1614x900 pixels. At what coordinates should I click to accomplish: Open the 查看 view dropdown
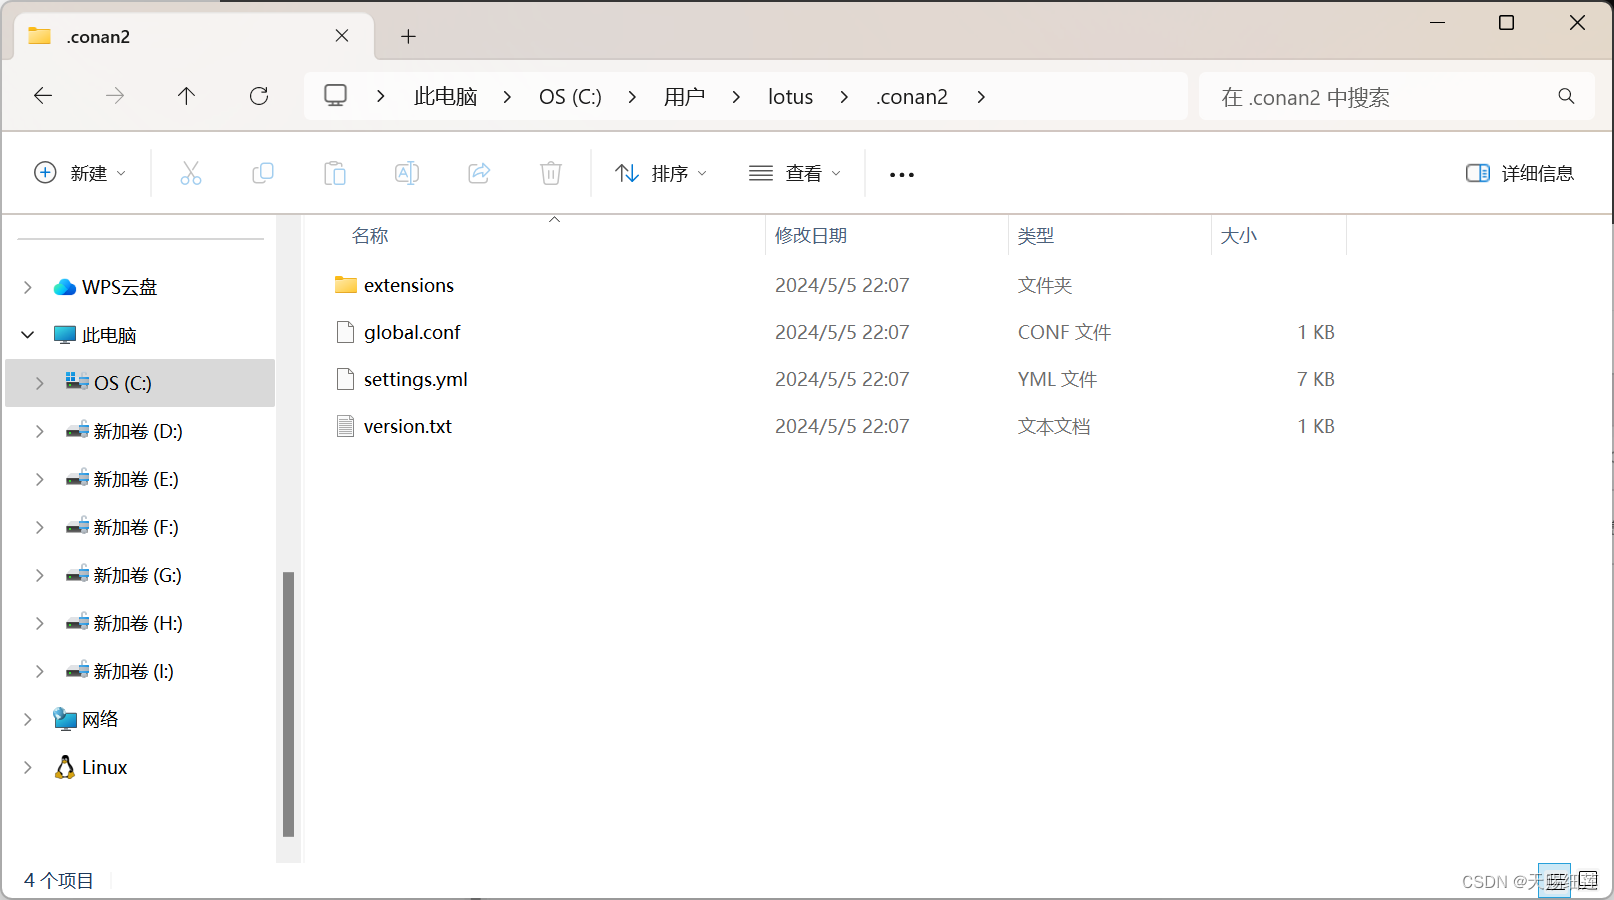tap(795, 173)
